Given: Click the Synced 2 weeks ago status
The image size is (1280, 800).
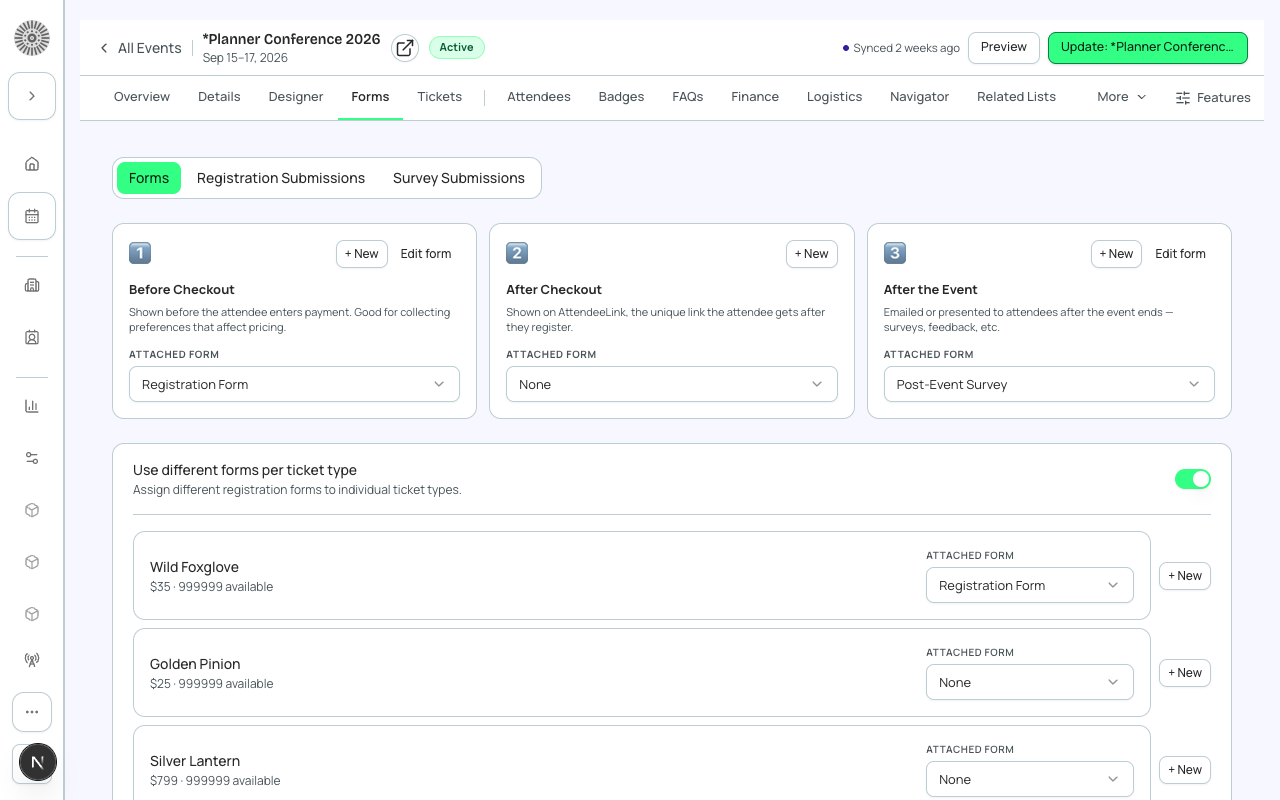Looking at the screenshot, I should [901, 48].
